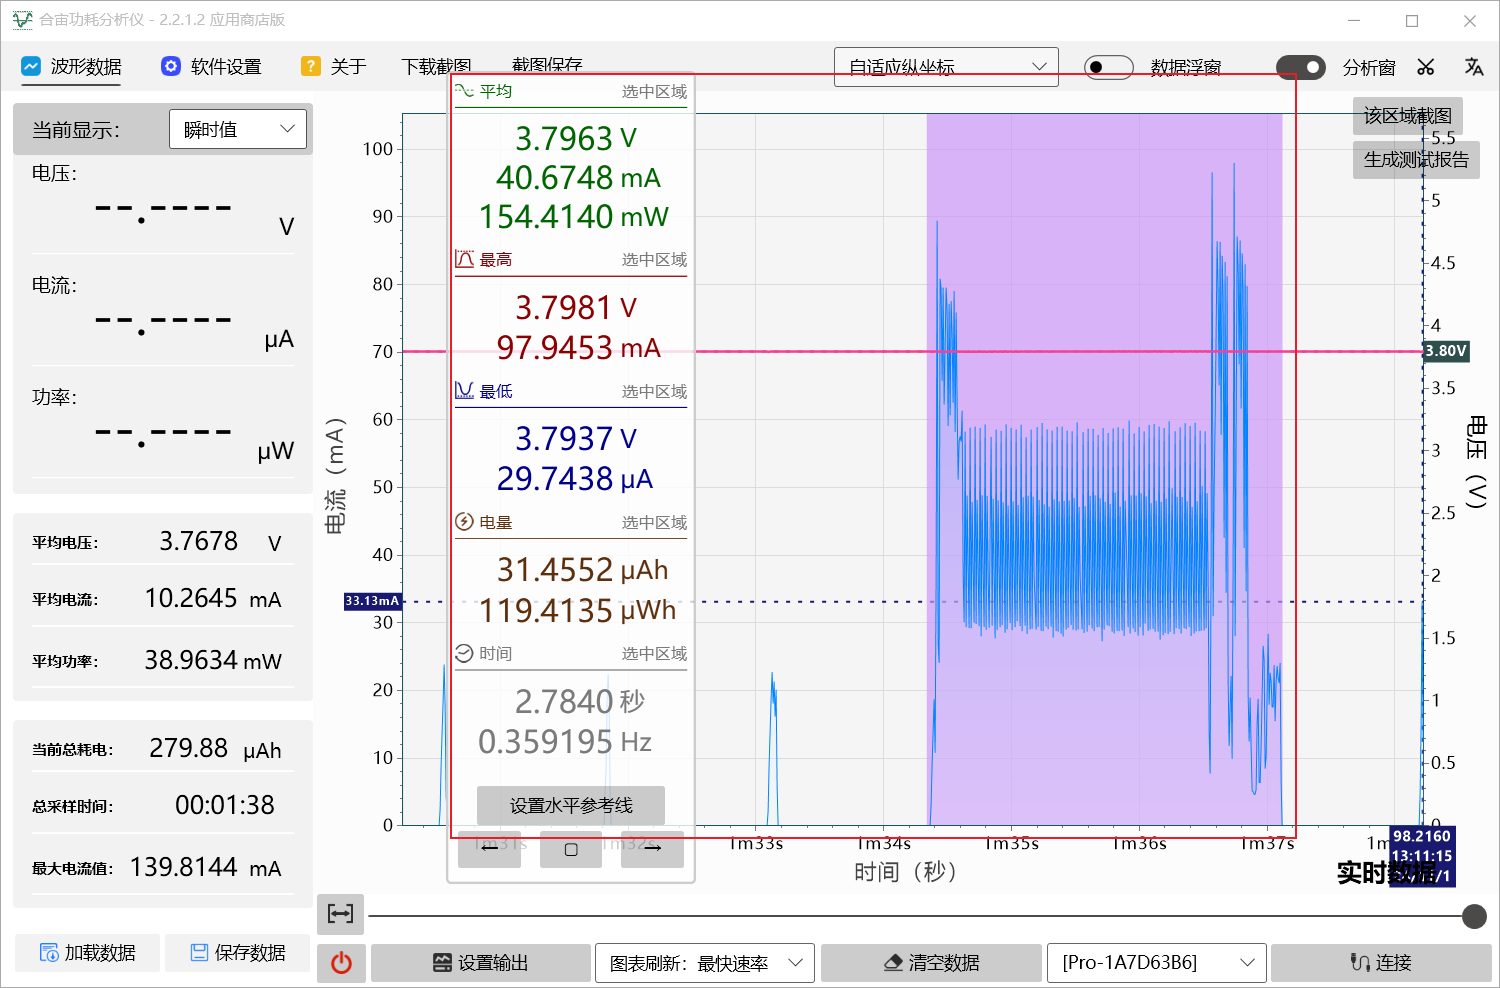1500x988 pixels.
Task: Click 截图保存 in the top bar
Action: tap(547, 64)
